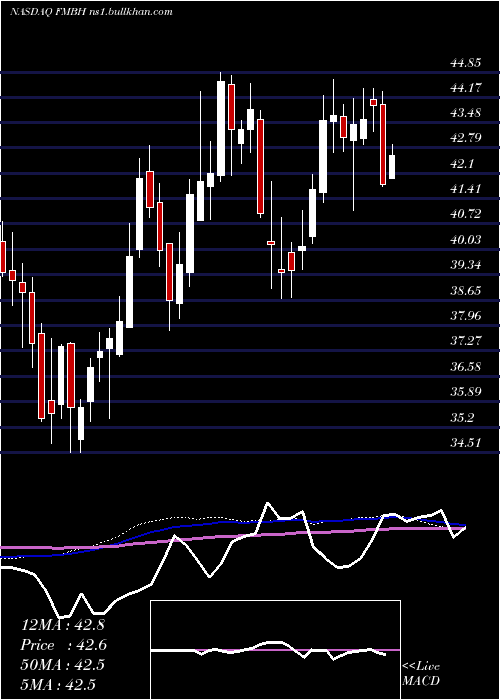The height and width of the screenshot is (700, 500).
Task: Click the 44.85 price axis label
Action: point(466,63)
